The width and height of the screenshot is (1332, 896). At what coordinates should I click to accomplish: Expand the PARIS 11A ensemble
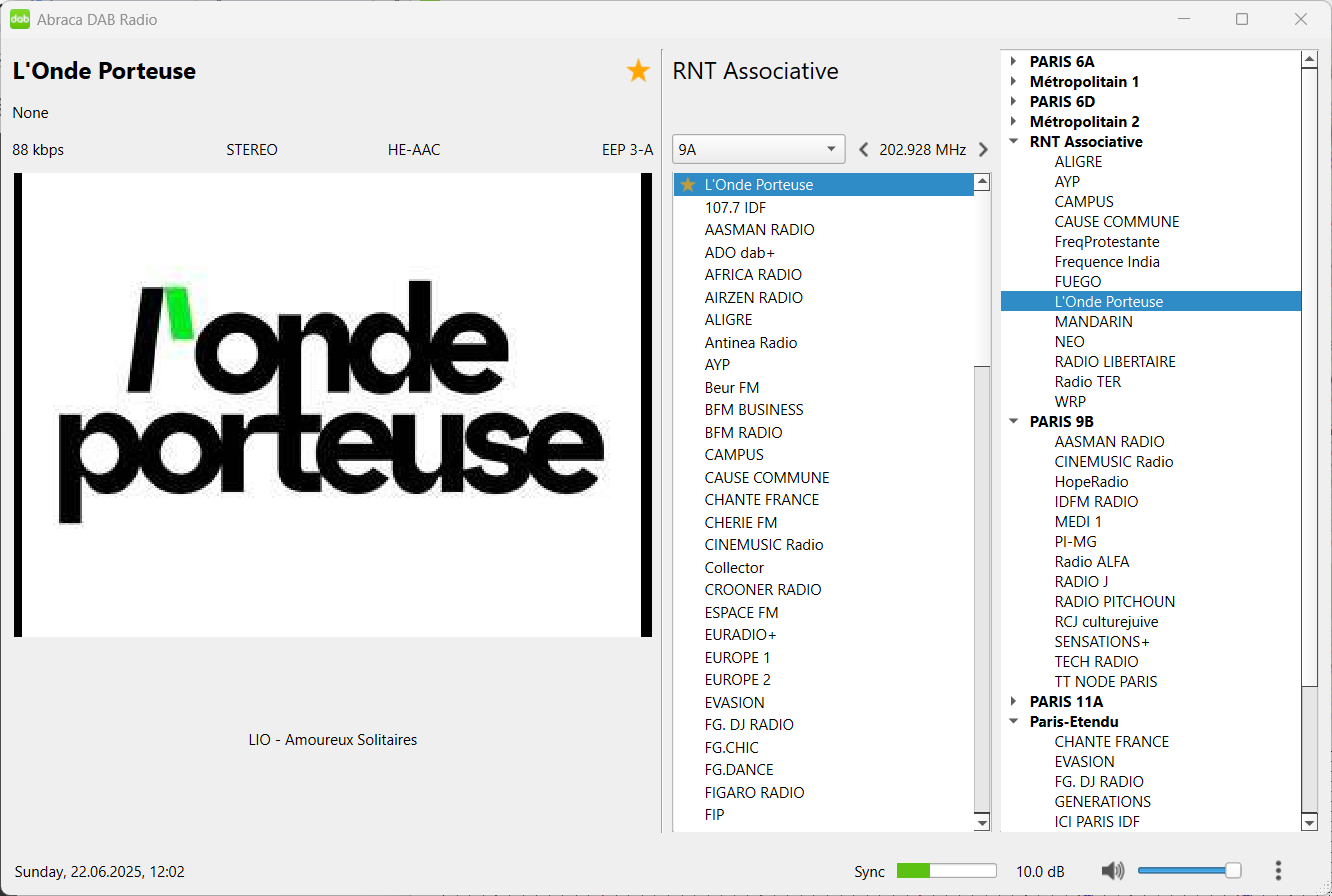coord(1014,702)
